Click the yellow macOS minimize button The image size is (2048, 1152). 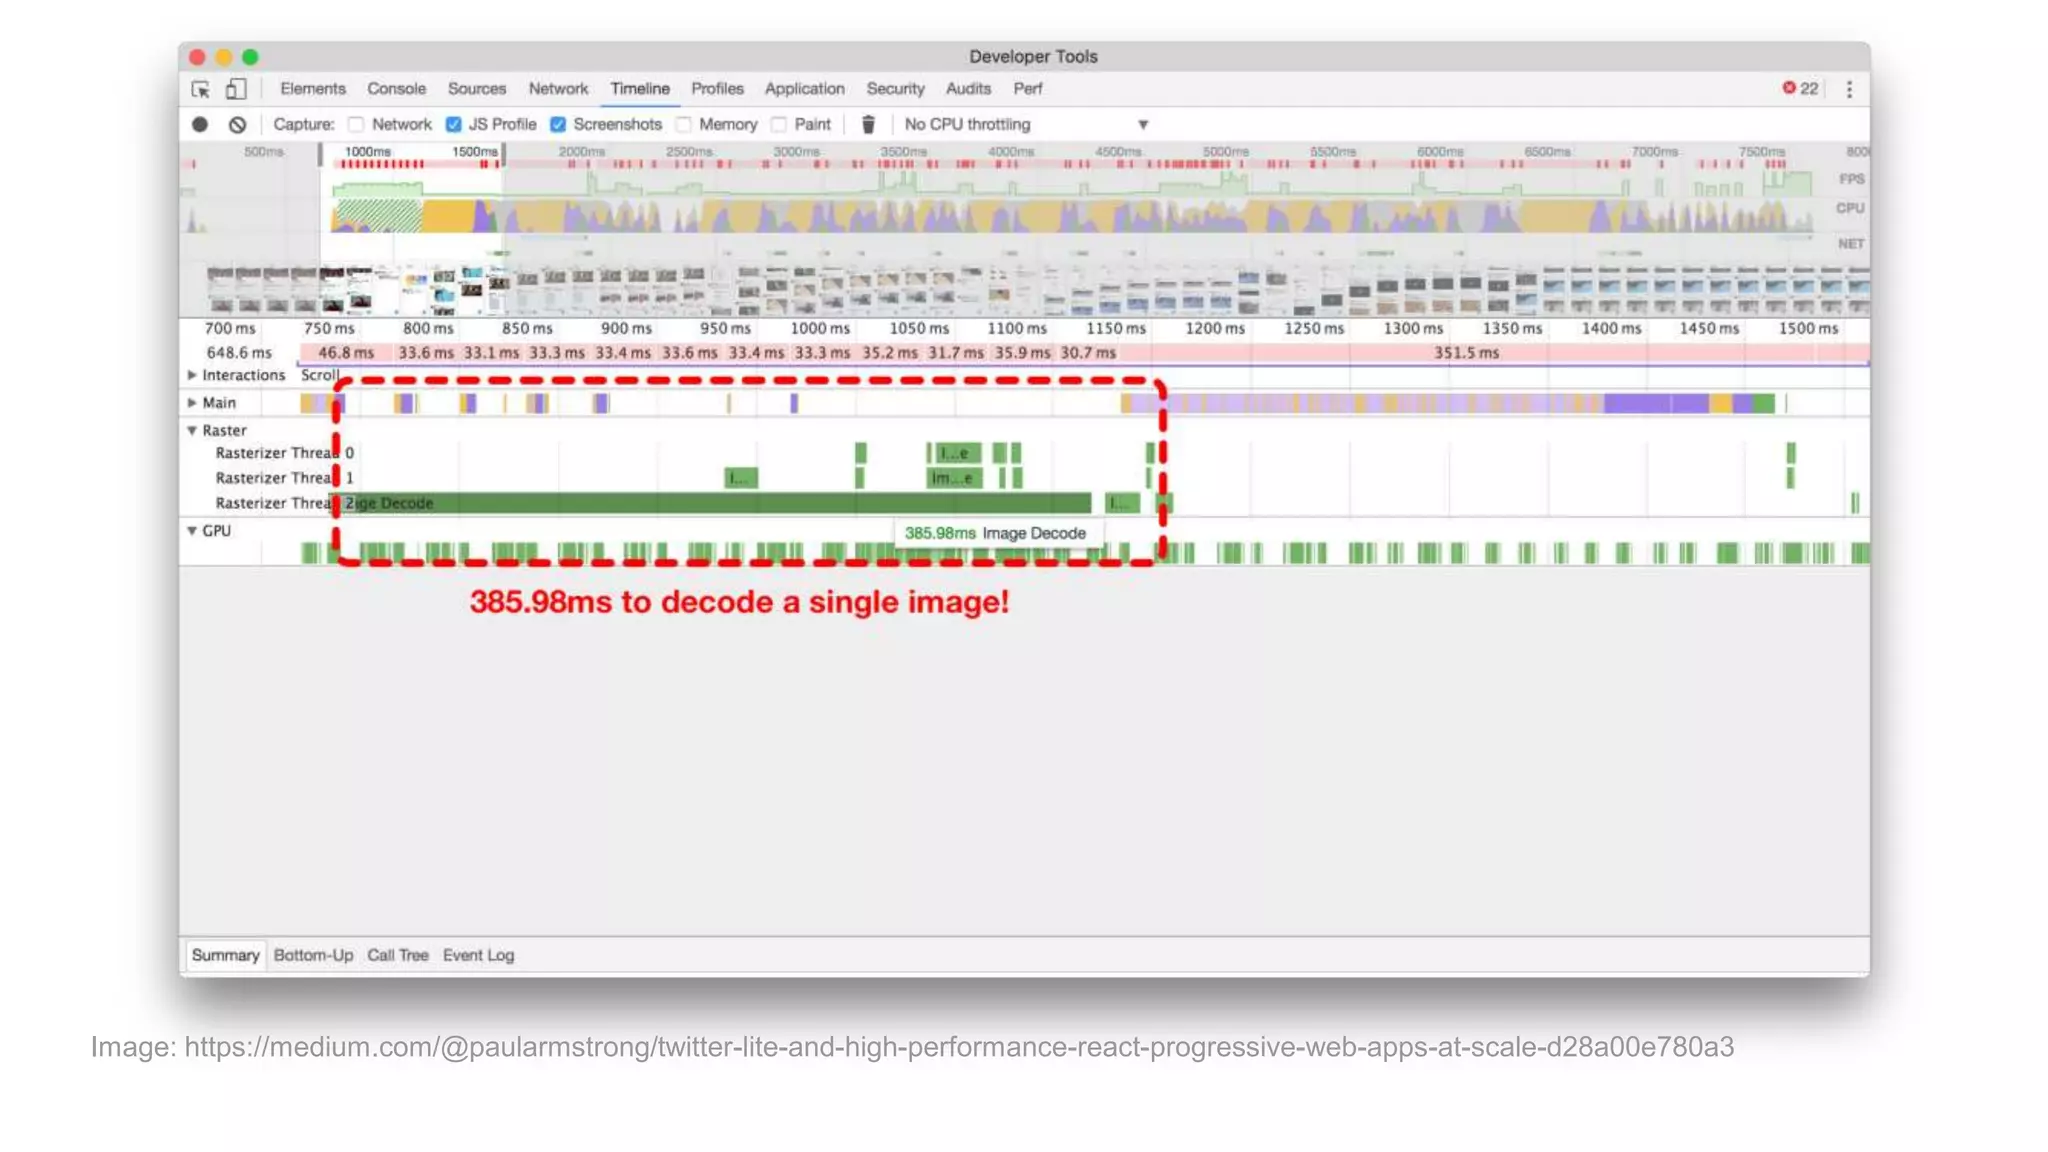pos(224,57)
